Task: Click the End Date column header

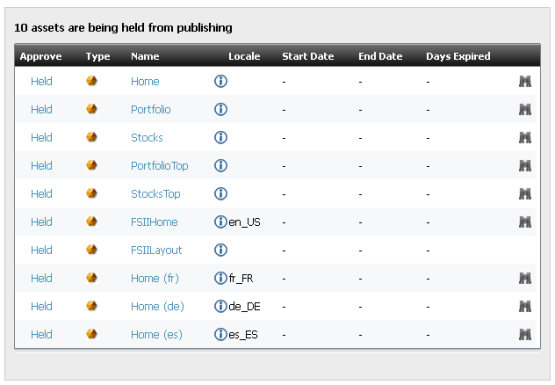Action: (380, 57)
